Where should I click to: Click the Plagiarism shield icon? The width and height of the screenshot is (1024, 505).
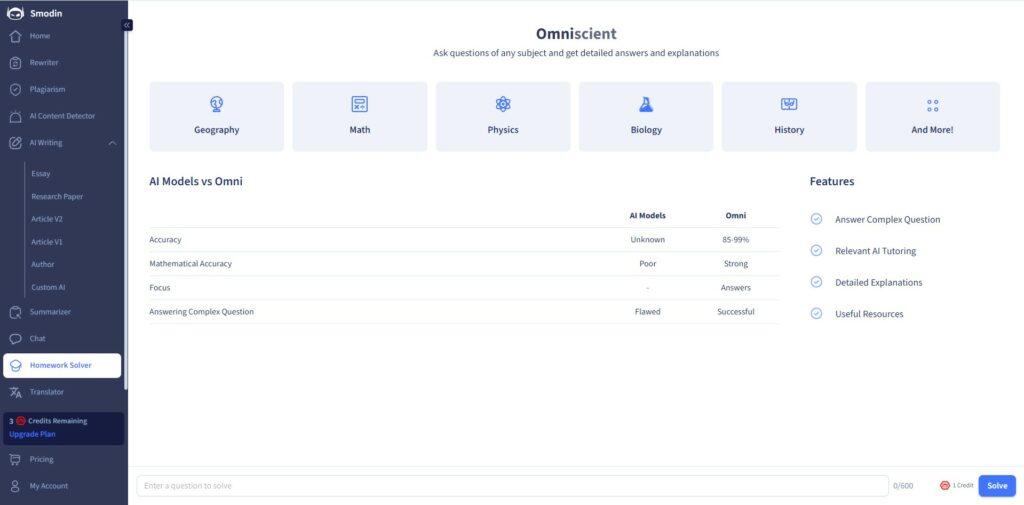(x=16, y=90)
